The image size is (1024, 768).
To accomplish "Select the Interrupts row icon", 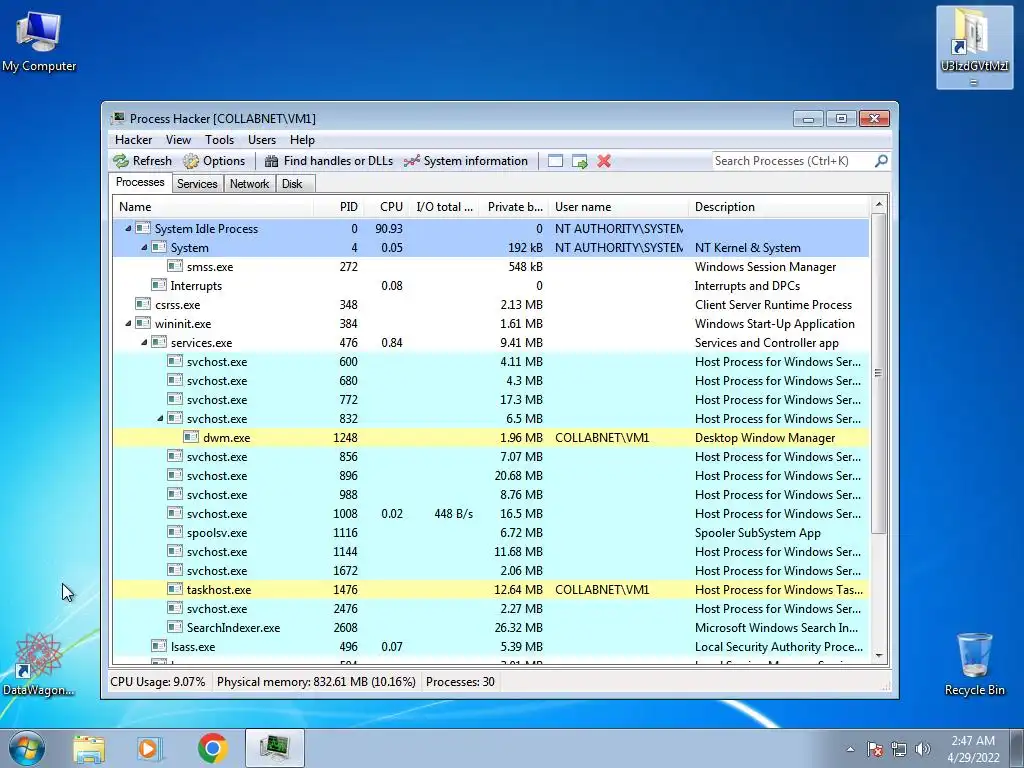I will point(159,285).
